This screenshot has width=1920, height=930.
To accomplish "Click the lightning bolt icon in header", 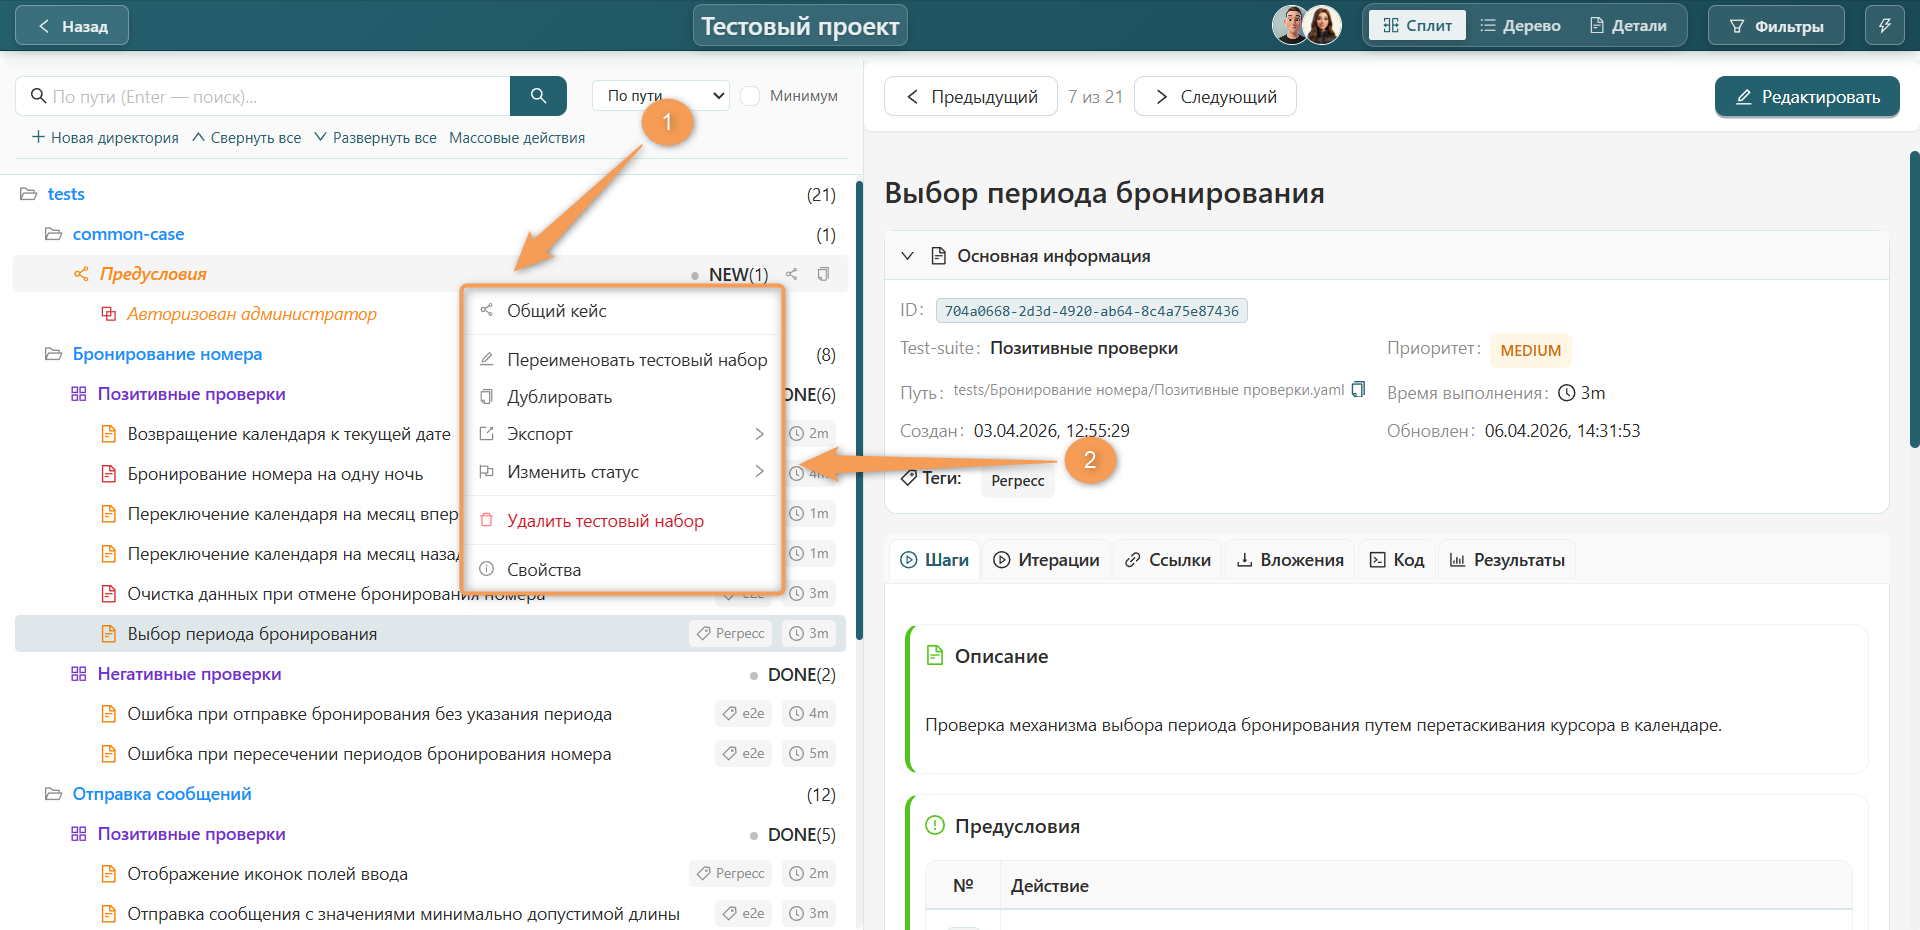I will [x=1884, y=26].
